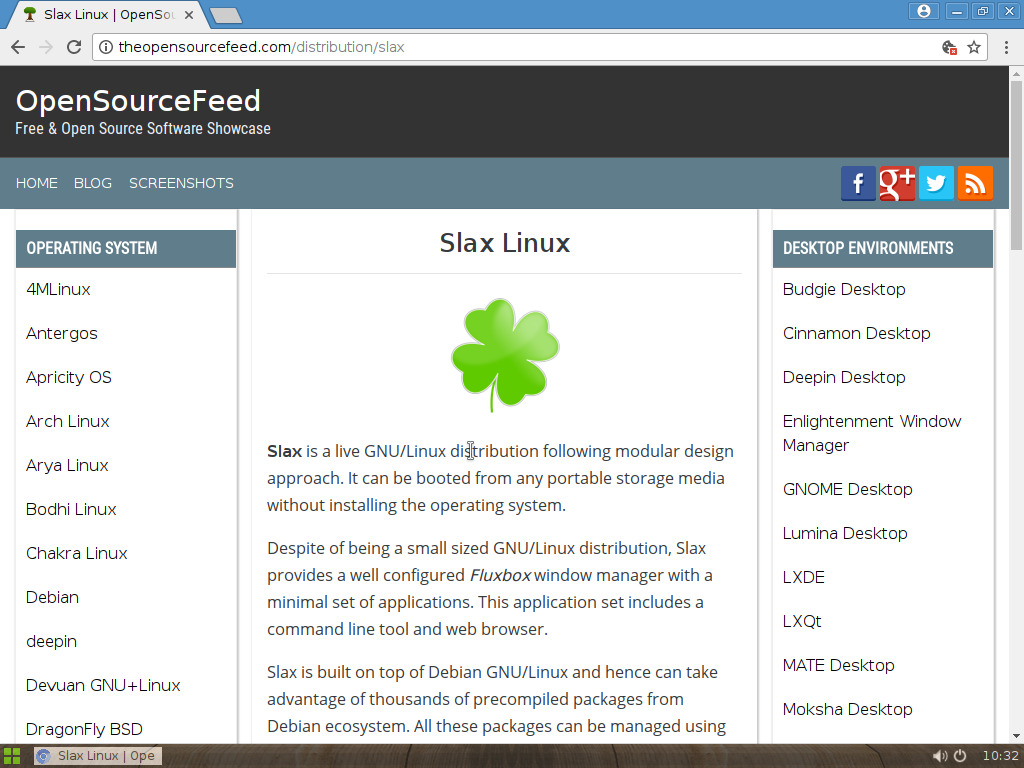Open the SCREENSHOTS navigation item

181,183
